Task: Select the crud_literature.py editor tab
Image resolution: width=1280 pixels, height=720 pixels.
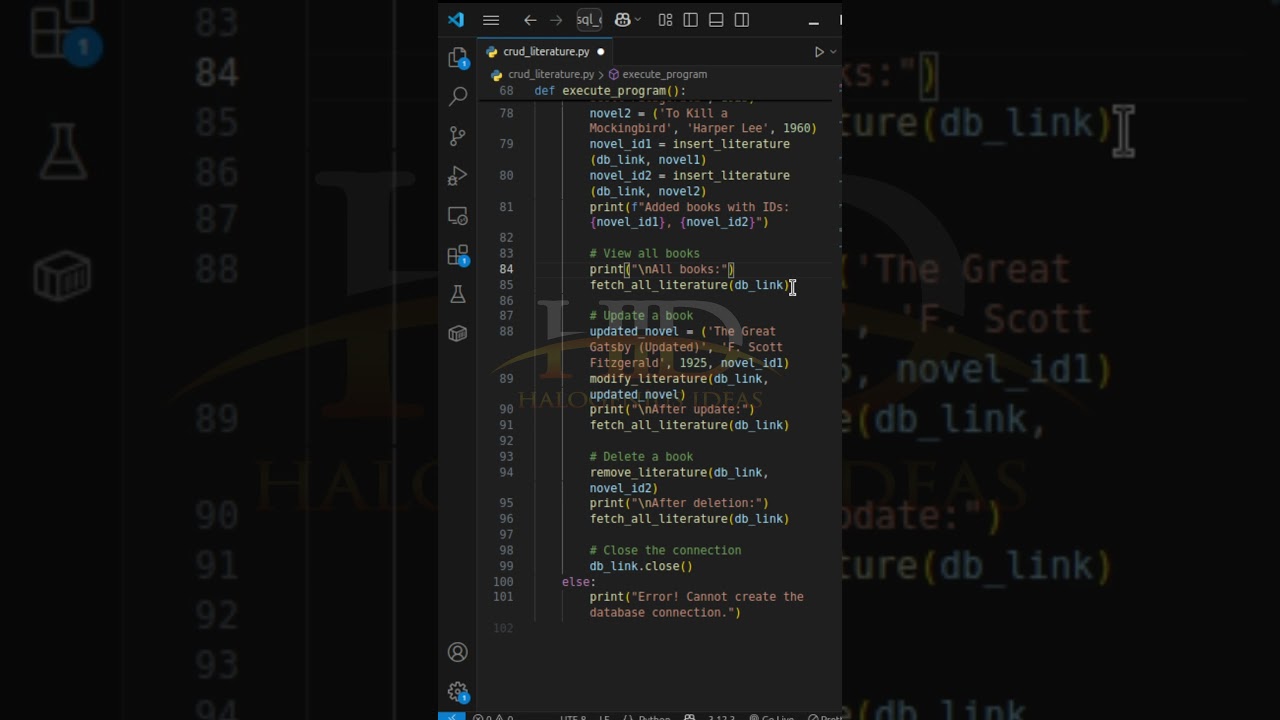Action: click(x=546, y=52)
